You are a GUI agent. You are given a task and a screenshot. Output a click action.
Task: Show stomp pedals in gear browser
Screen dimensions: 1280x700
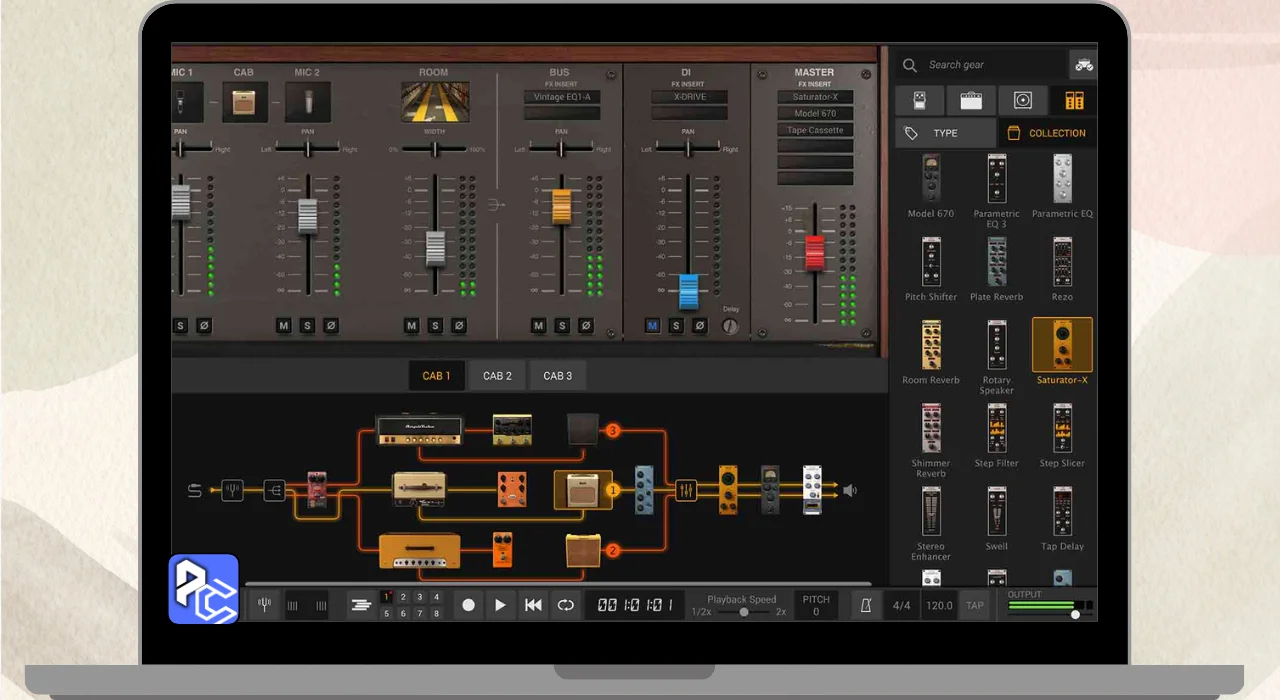[x=920, y=100]
